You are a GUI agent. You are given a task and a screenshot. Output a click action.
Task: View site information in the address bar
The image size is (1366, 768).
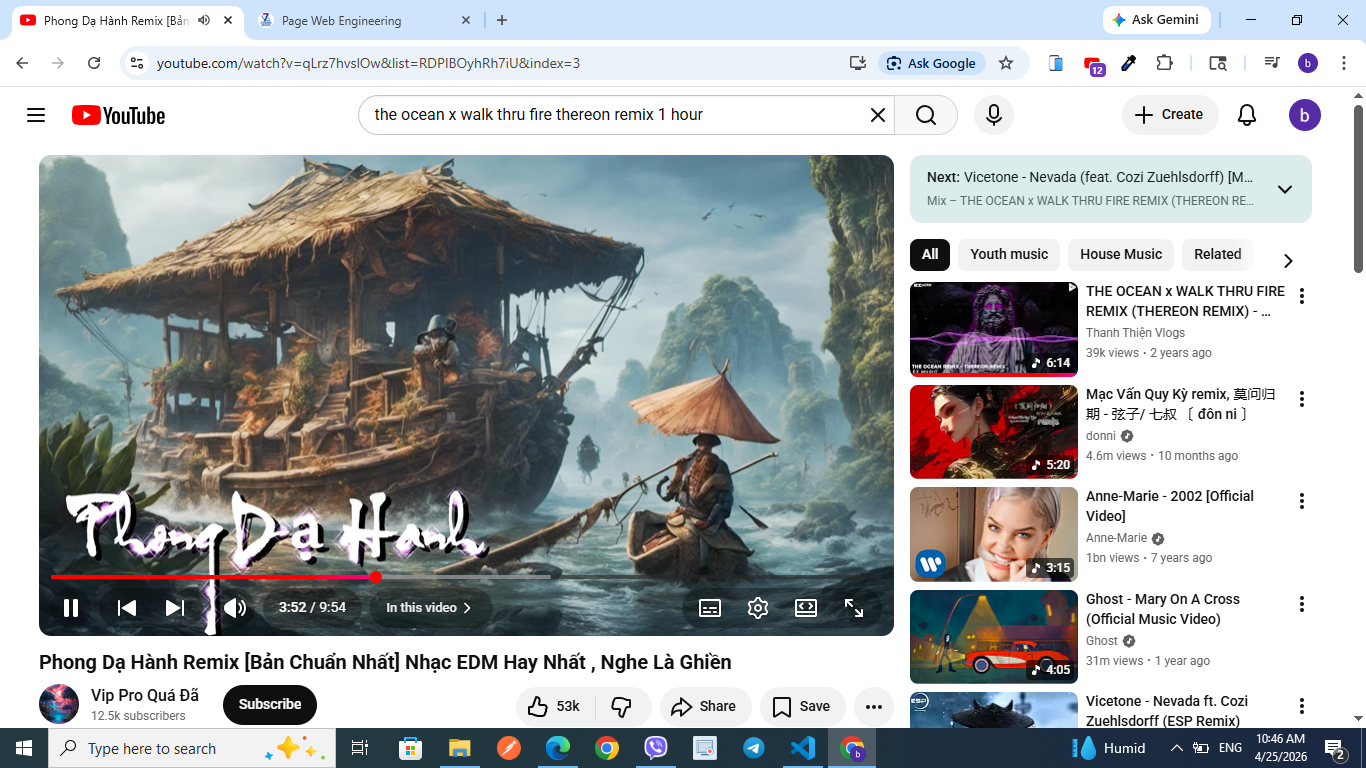click(137, 63)
